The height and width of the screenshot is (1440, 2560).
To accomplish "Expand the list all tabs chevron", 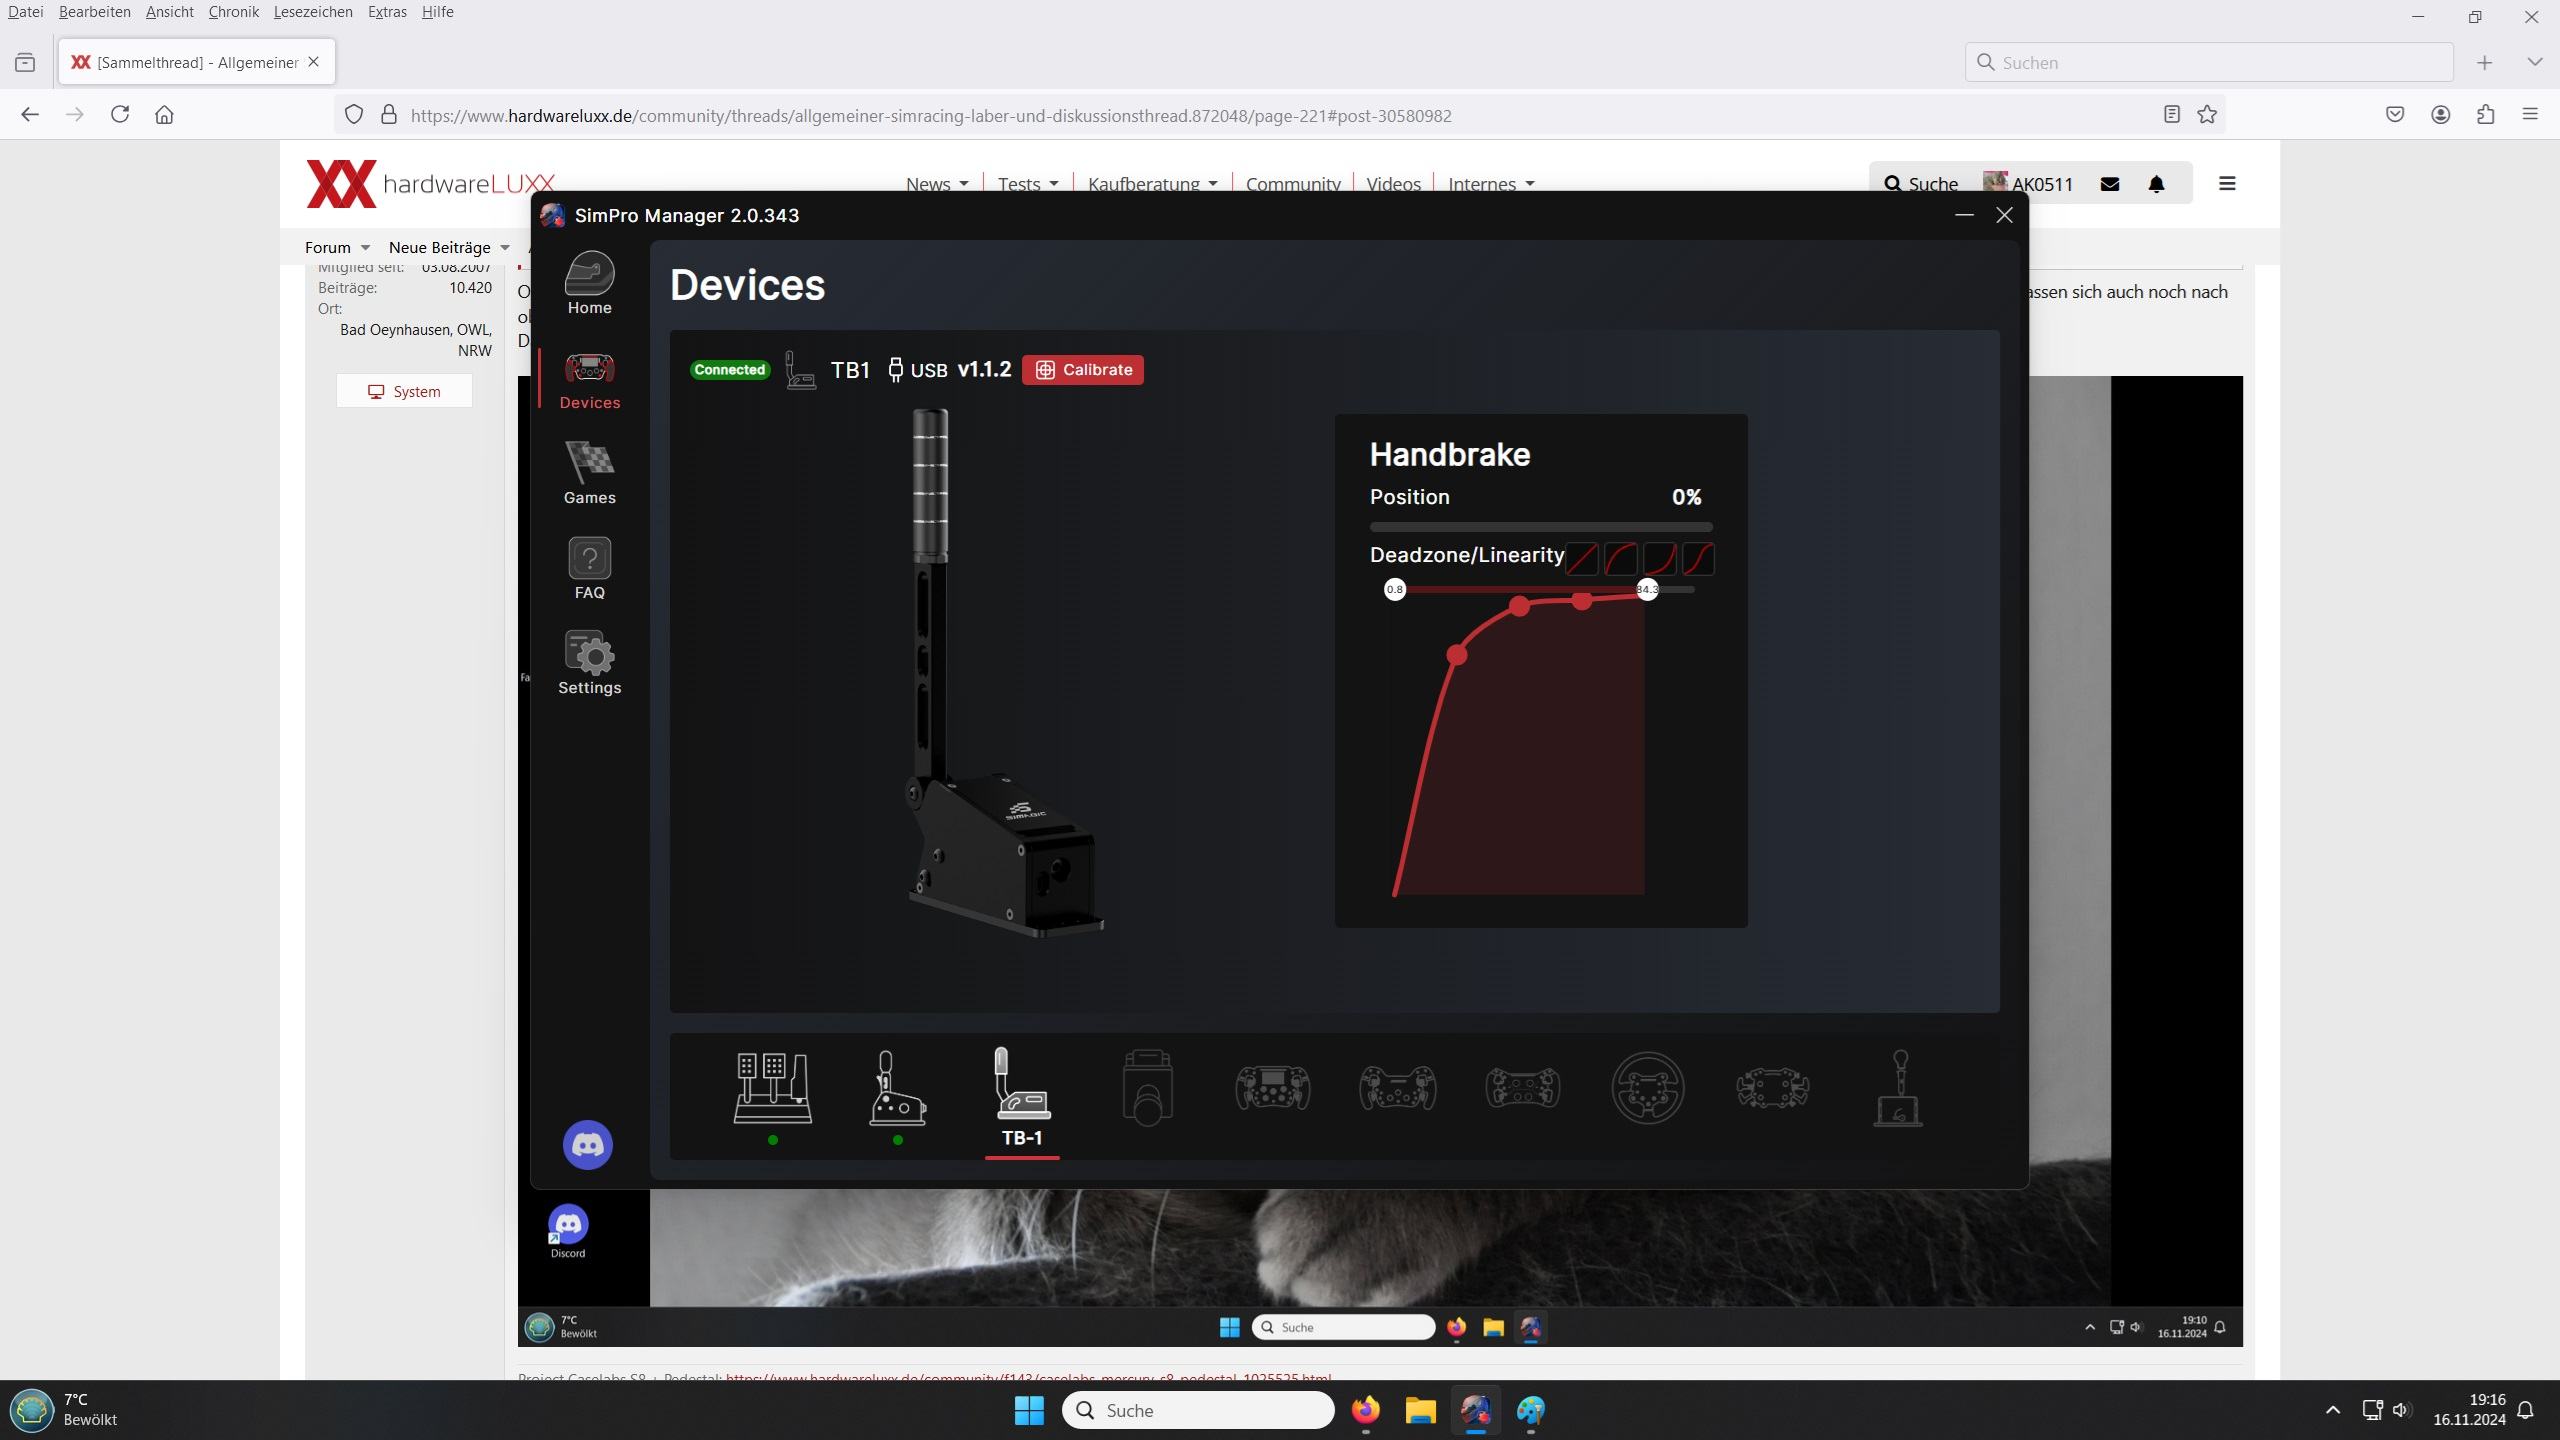I will tap(2534, 62).
